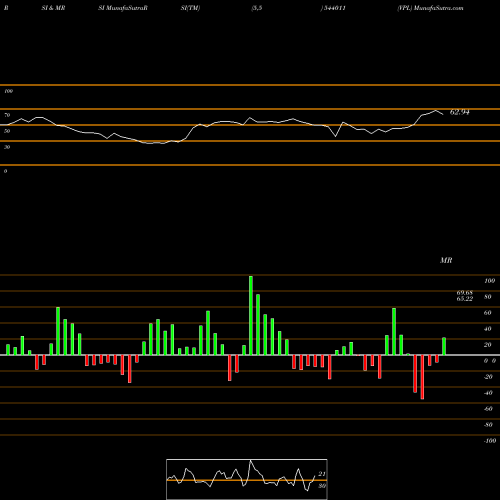This screenshot has height=500, width=500.
Task: Click the RSI 70 axis label
Action: pos(7,115)
